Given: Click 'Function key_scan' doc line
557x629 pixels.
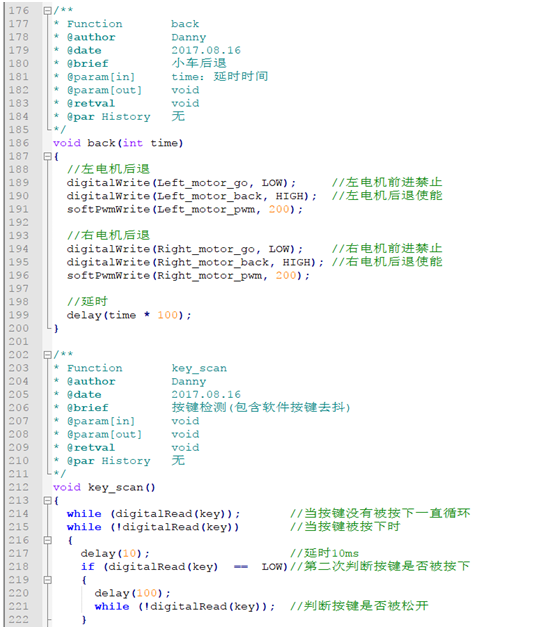Looking at the screenshot, I should (x=140, y=368).
